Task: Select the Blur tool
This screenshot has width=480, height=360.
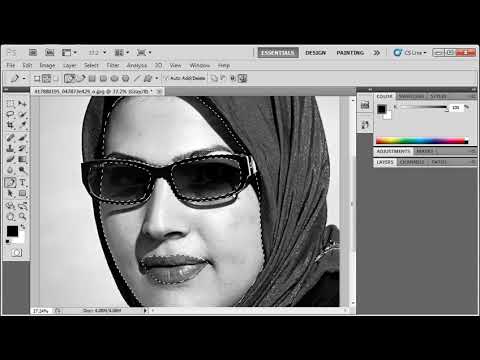Action: pos(10,170)
